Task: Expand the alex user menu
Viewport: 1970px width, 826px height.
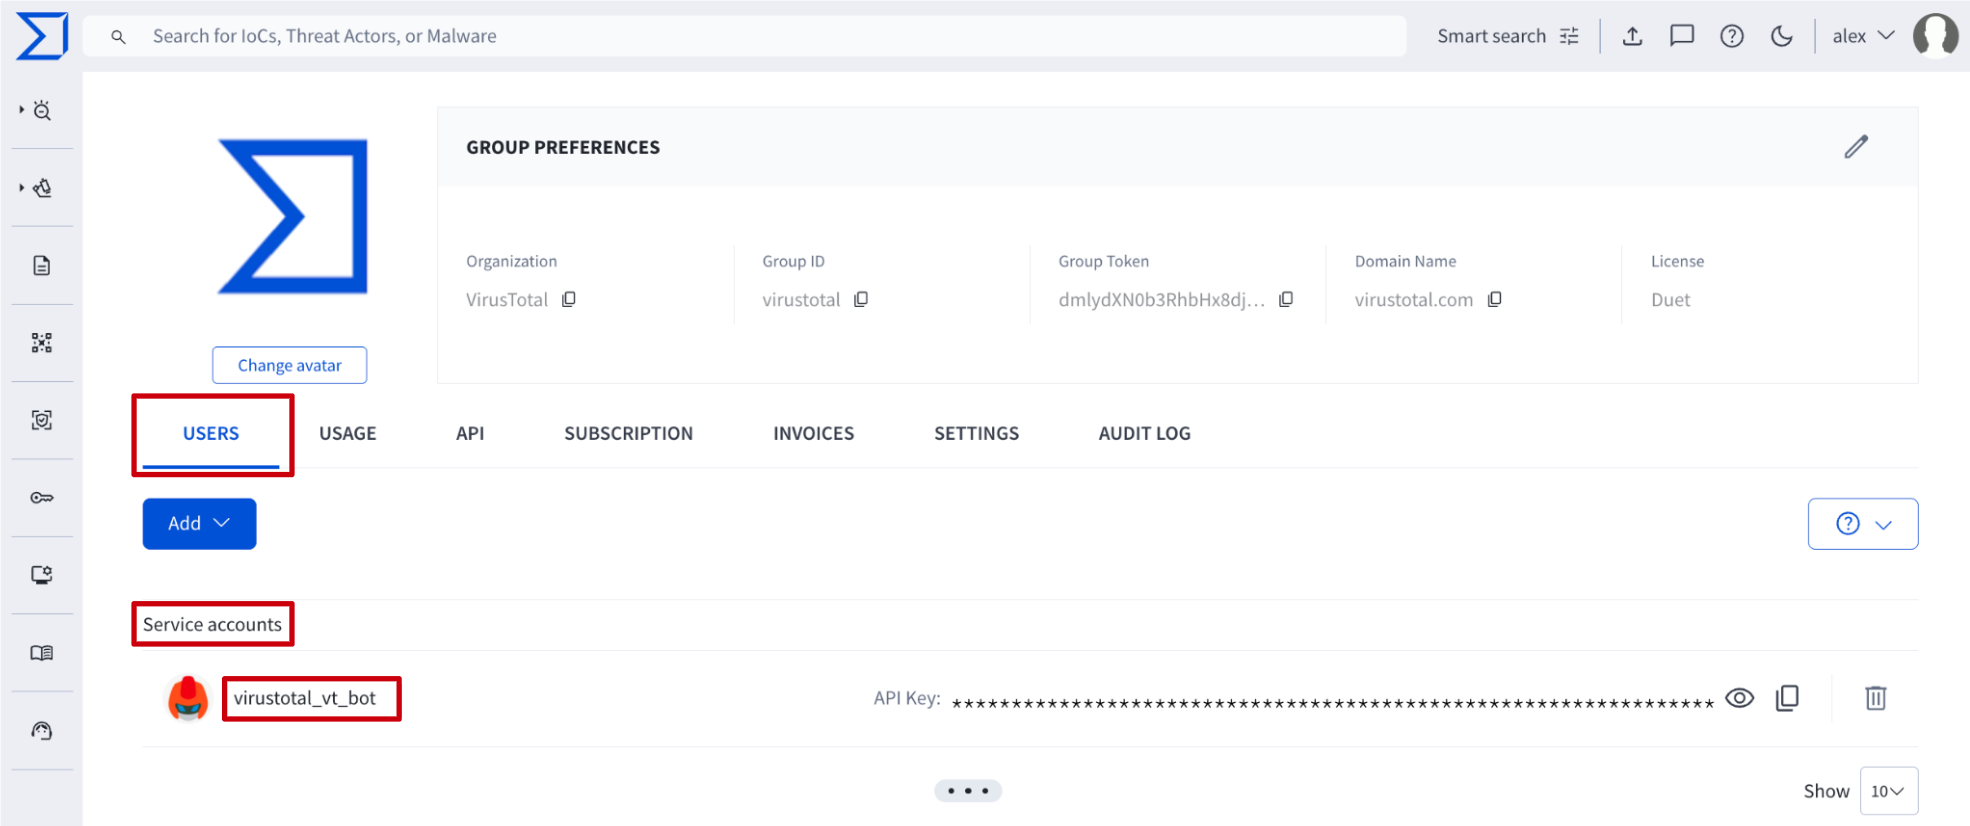Action: tap(1863, 36)
